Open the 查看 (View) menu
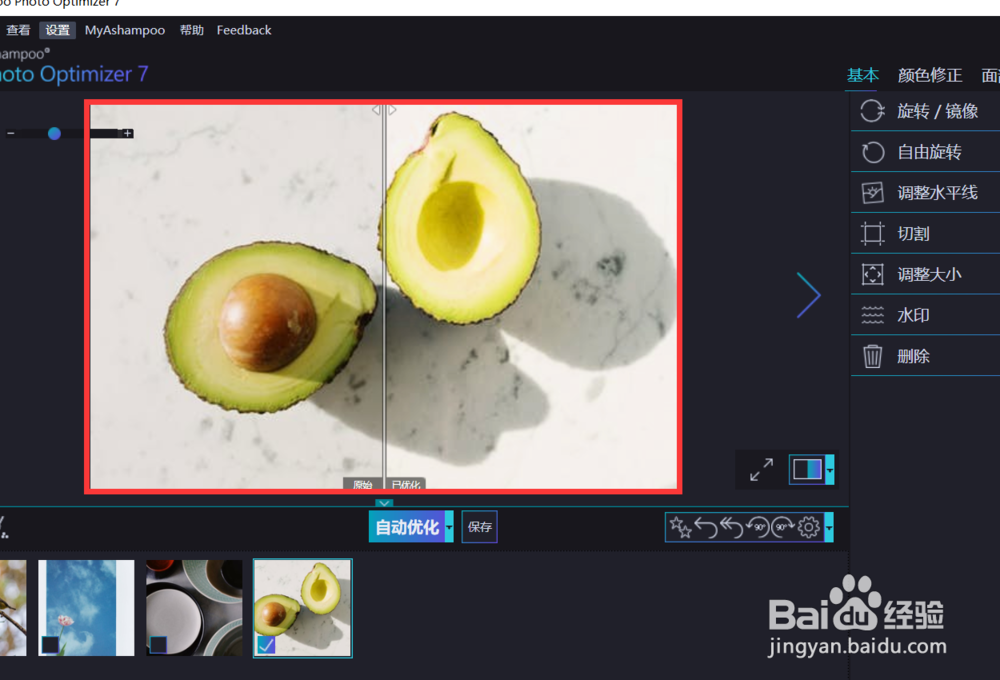 18,30
